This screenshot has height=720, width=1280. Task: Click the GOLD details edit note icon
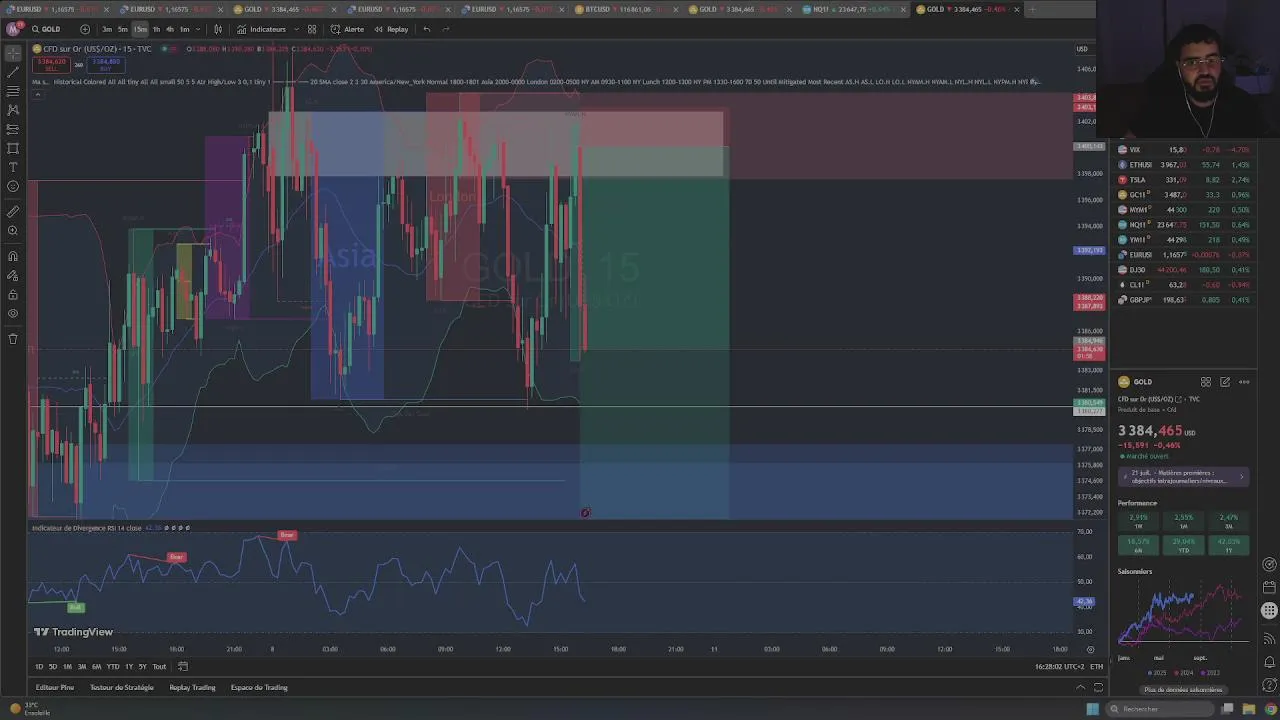(x=1225, y=382)
